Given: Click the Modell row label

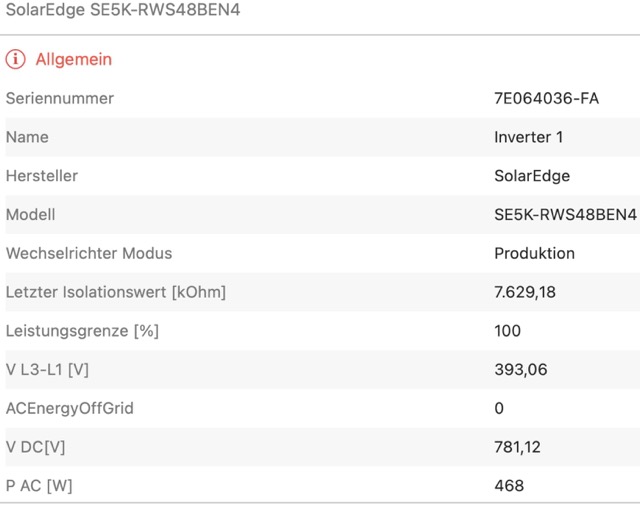Looking at the screenshot, I should pyautogui.click(x=31, y=215).
